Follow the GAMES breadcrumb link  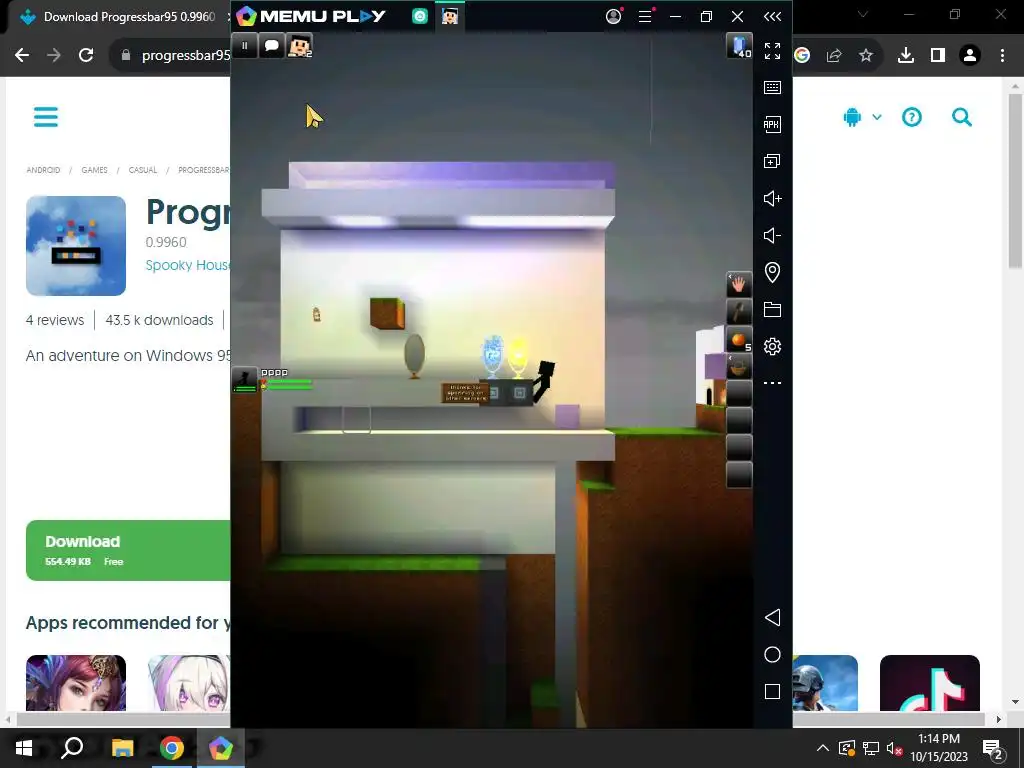coord(94,170)
